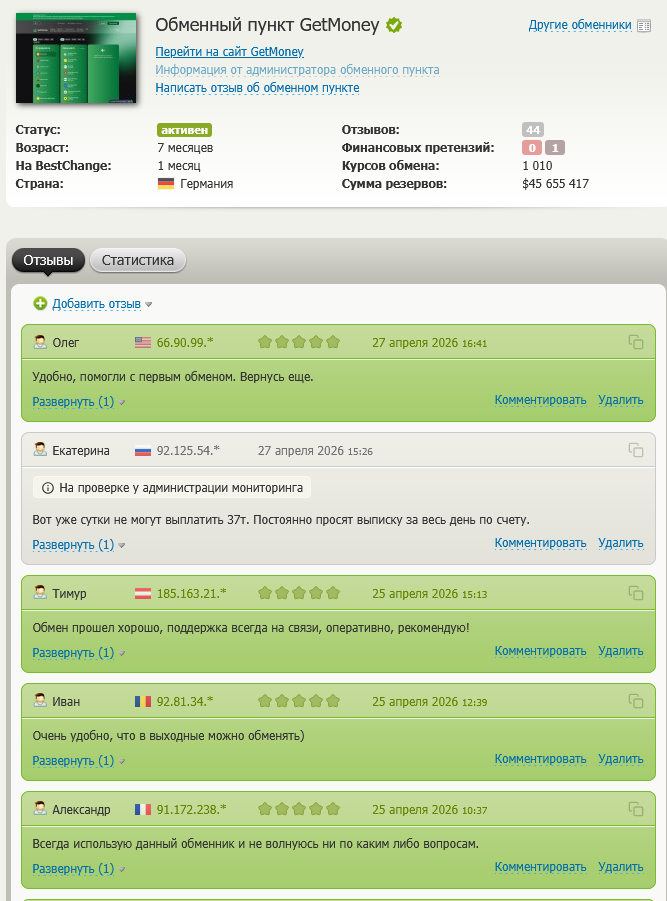Viewport: 667px width, 901px height.
Task: Click the Russian flag next to 92.125.54.*
Action: [x=143, y=451]
